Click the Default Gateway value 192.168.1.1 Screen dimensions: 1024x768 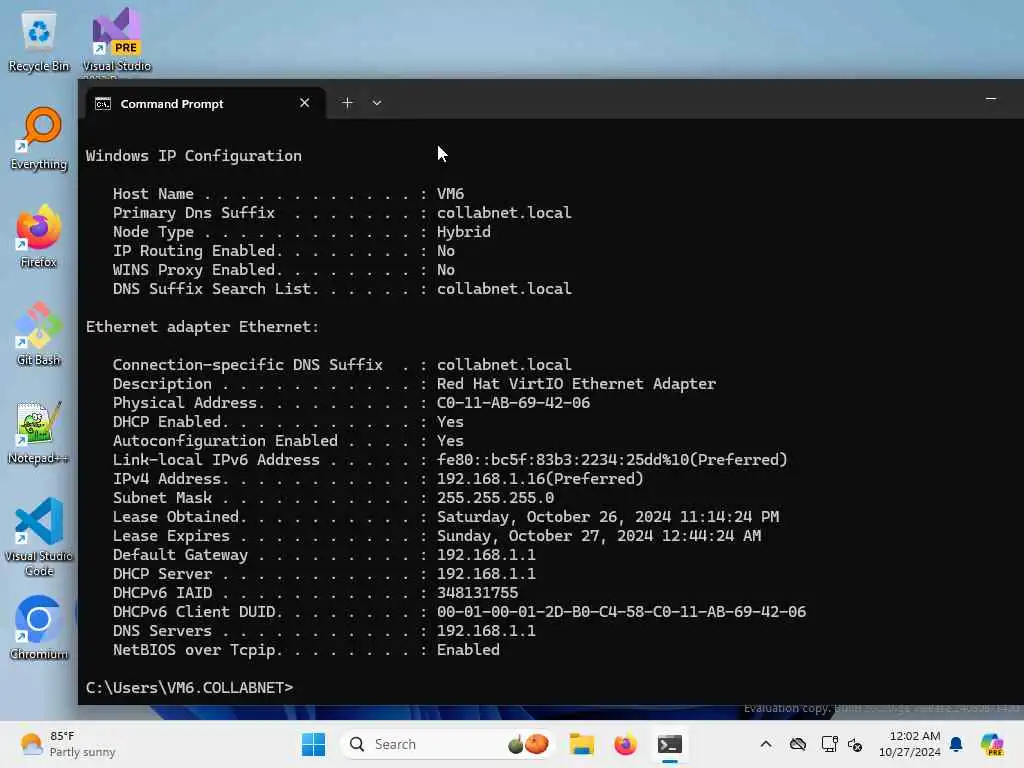(x=486, y=555)
